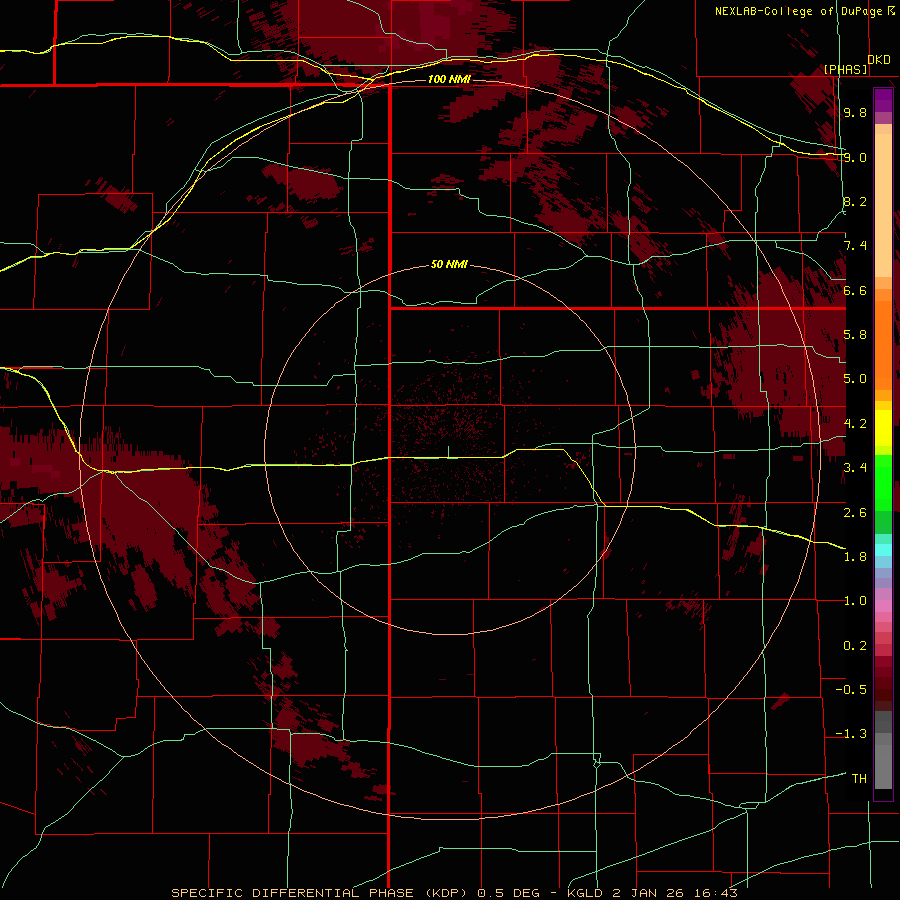Click the 100 NMI range ring label
The image size is (900, 900).
(x=449, y=79)
